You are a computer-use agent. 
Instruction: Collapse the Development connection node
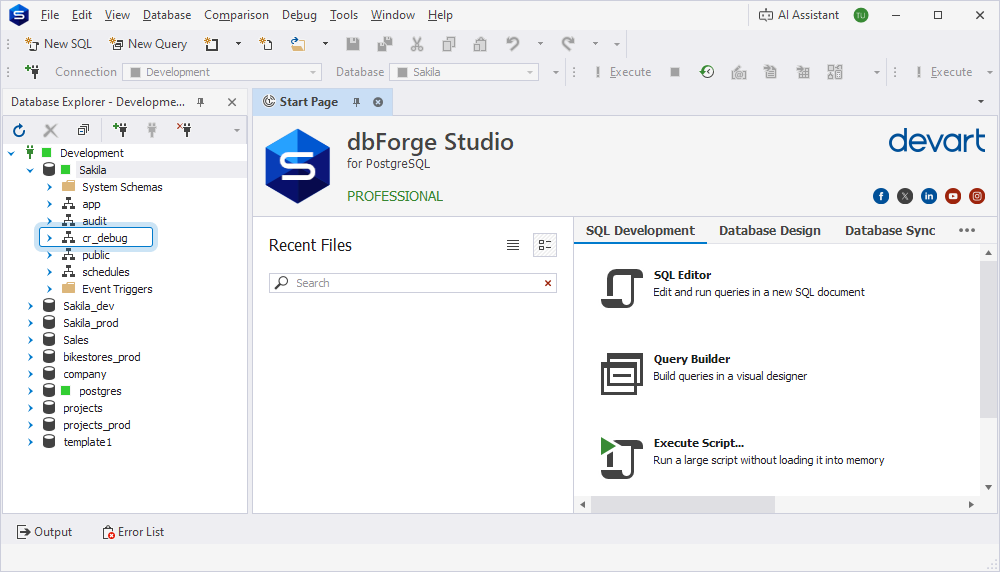11,153
